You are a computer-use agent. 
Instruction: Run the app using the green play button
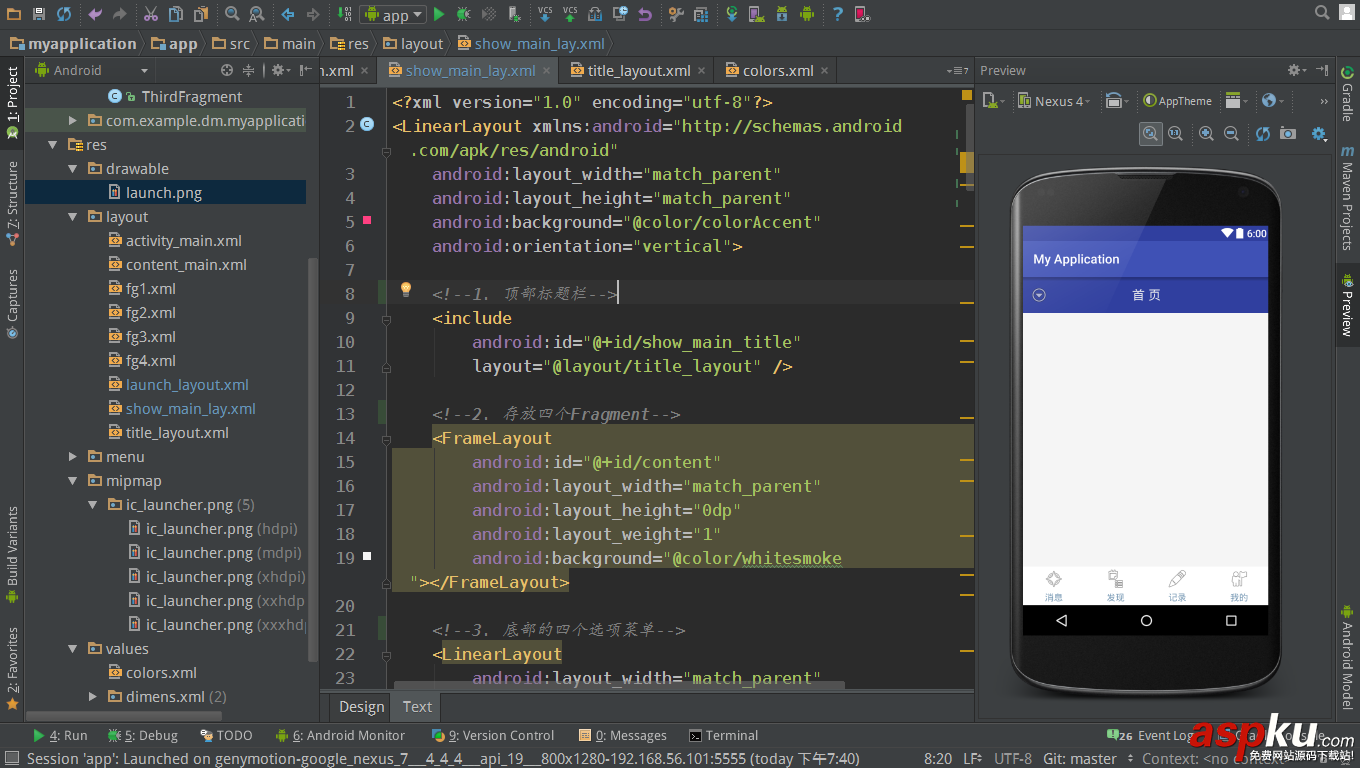coord(438,14)
